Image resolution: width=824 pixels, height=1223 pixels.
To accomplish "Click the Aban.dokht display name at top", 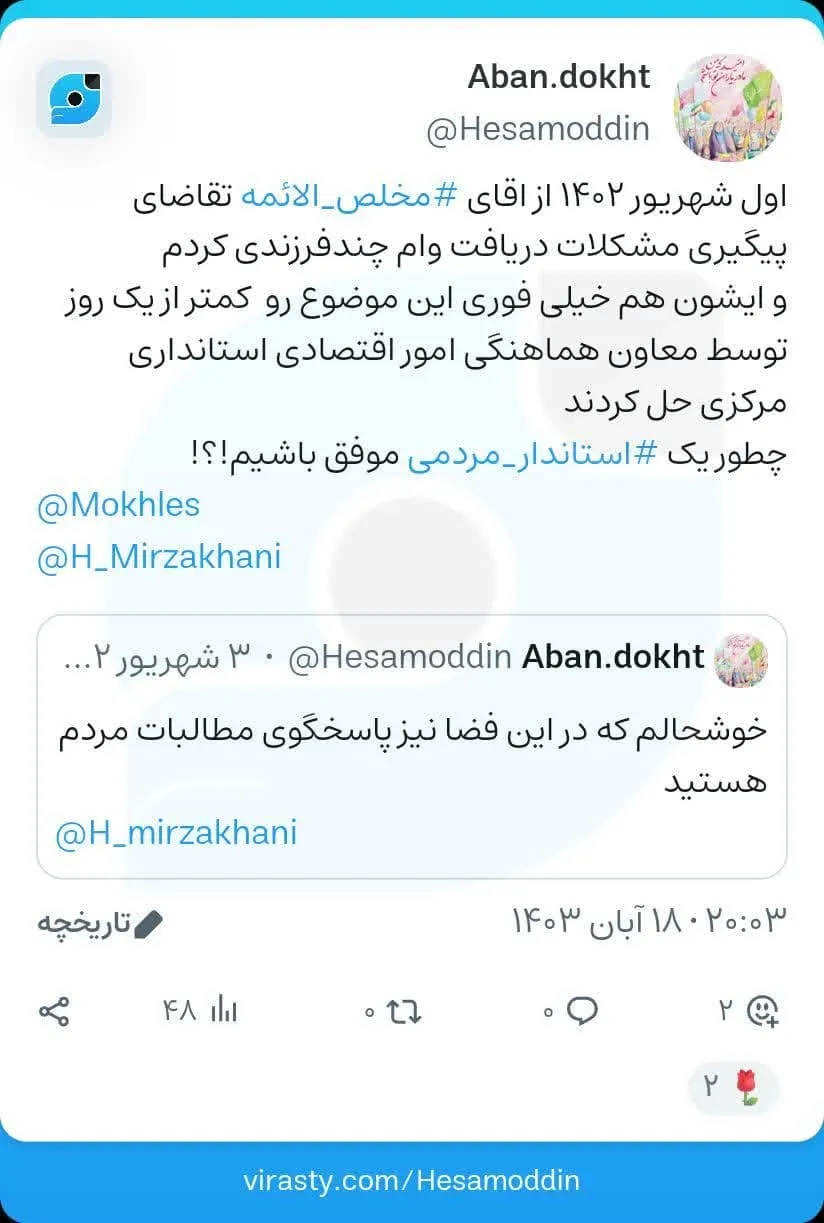I will tap(559, 77).
